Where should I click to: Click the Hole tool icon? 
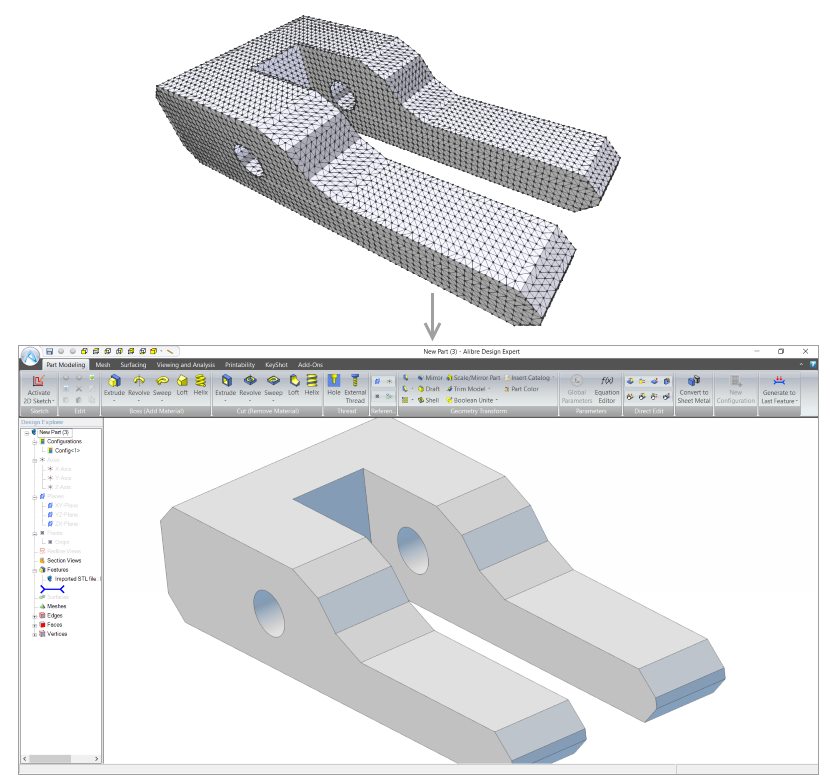click(x=334, y=386)
